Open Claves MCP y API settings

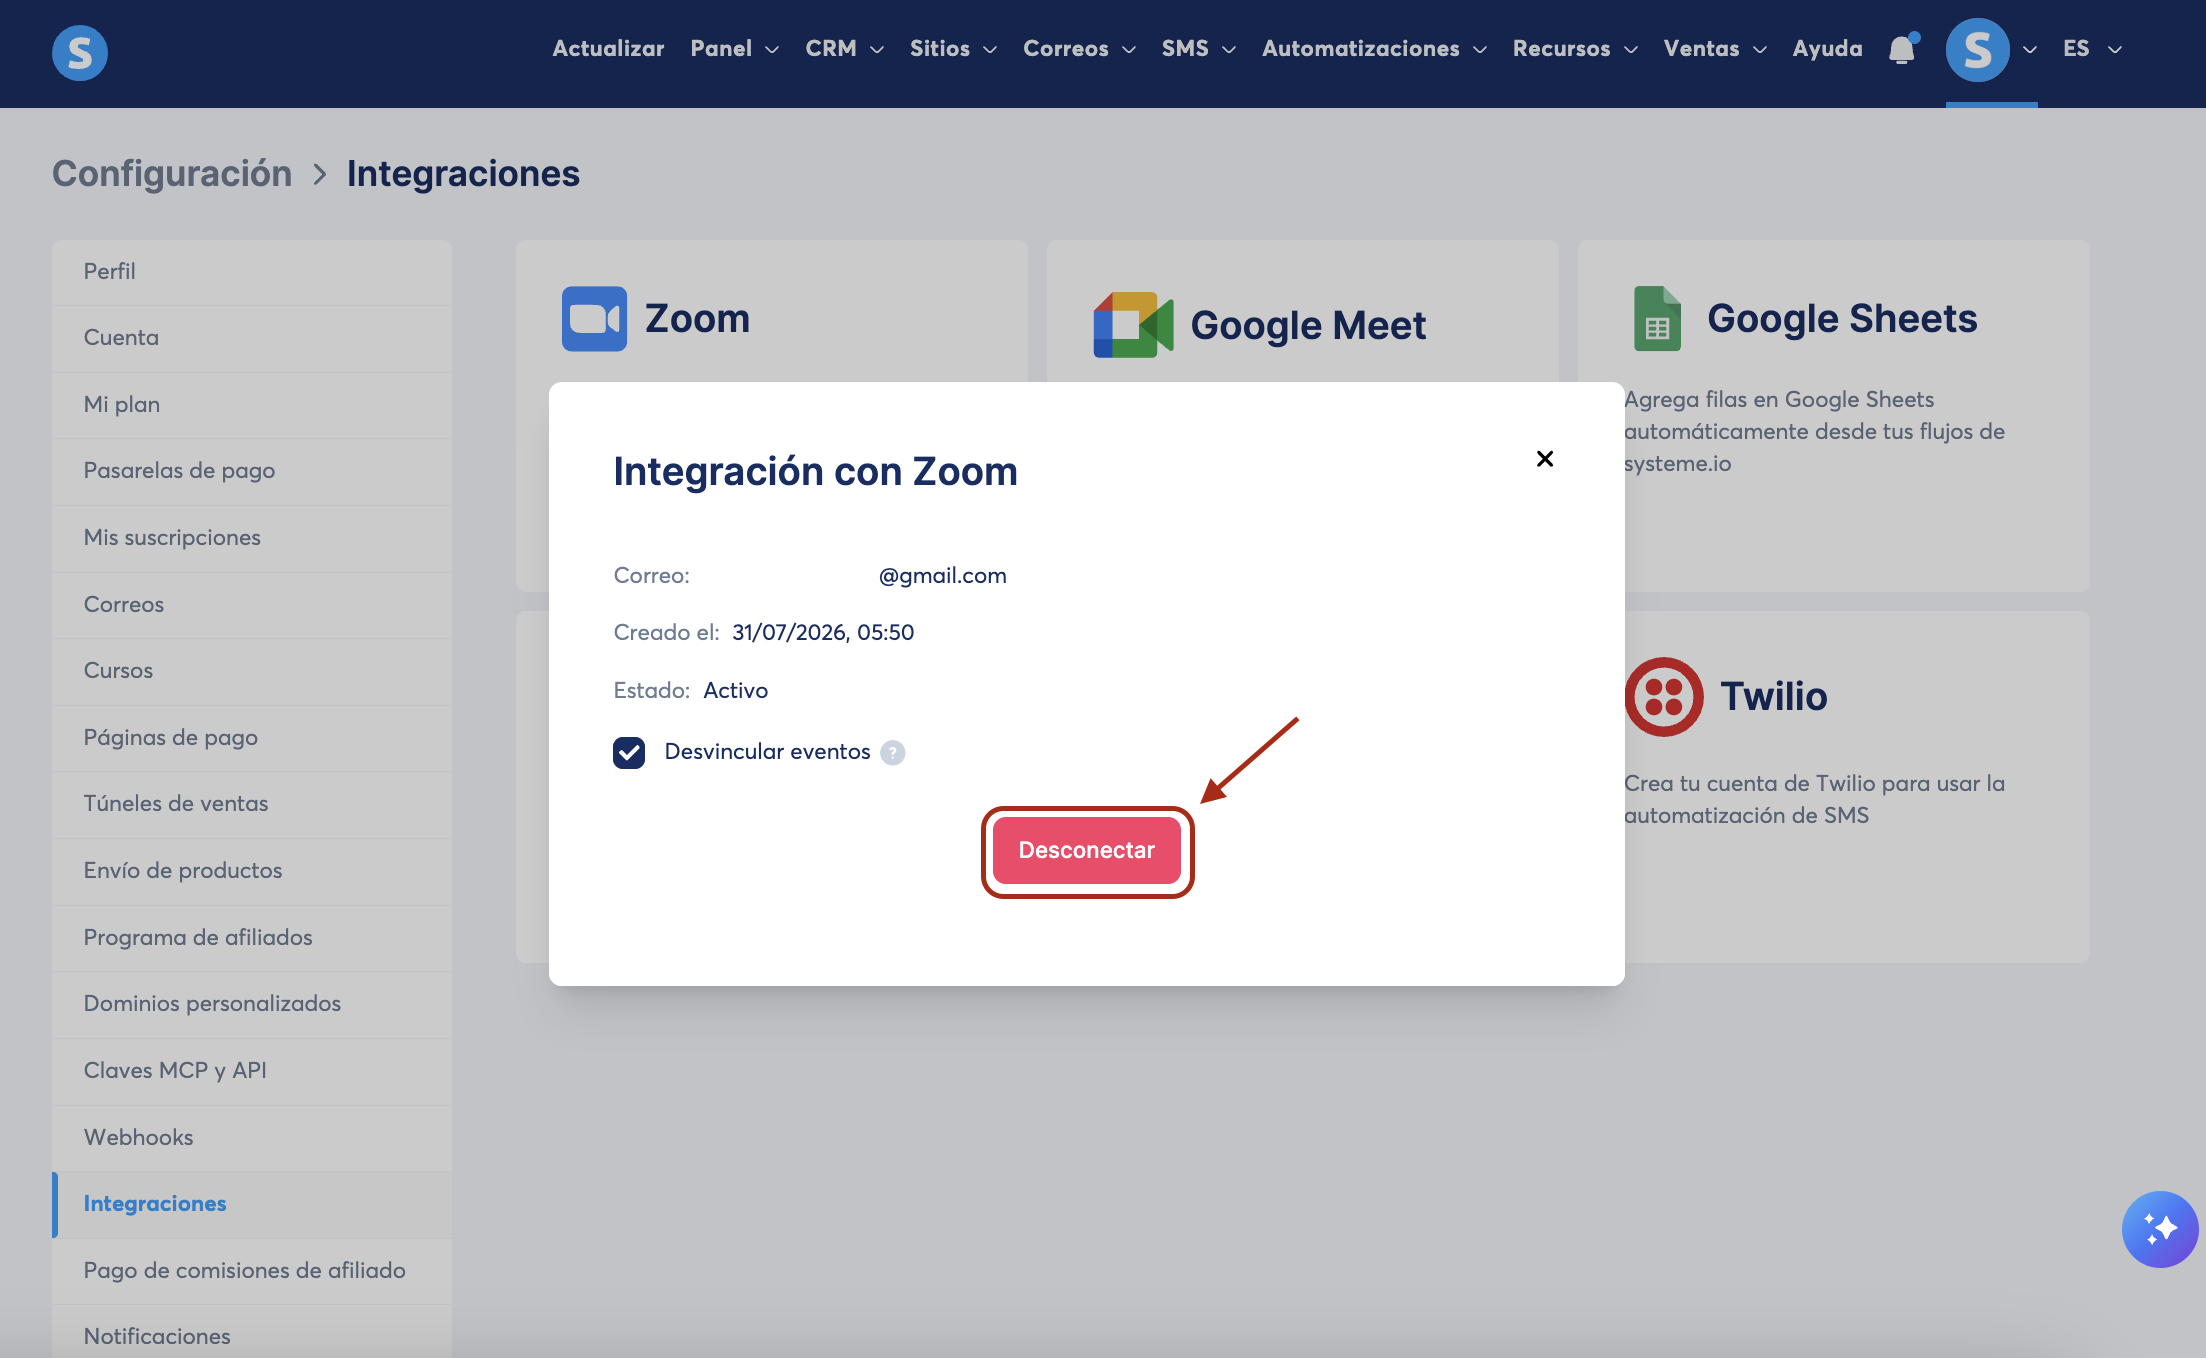[252, 1071]
